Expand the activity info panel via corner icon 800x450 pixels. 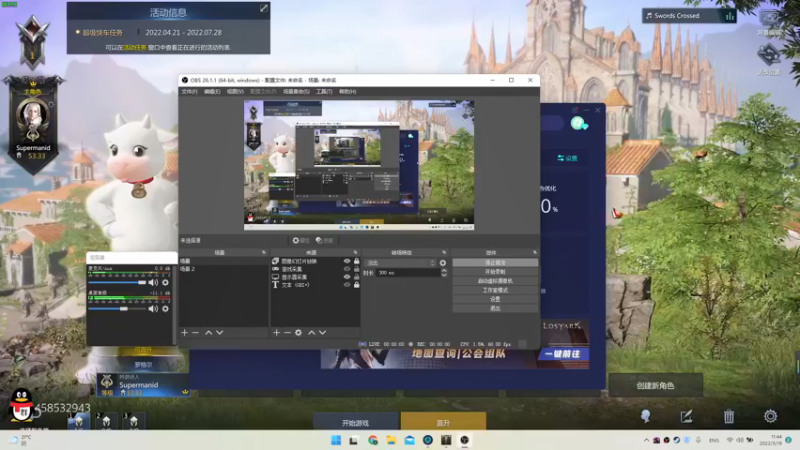pyautogui.click(x=264, y=9)
